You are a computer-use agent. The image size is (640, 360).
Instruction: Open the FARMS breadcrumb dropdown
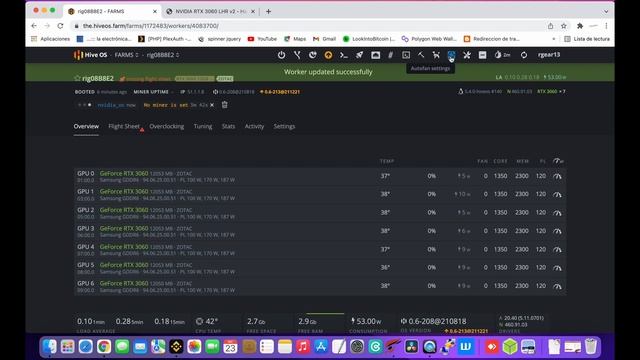(x=127, y=55)
